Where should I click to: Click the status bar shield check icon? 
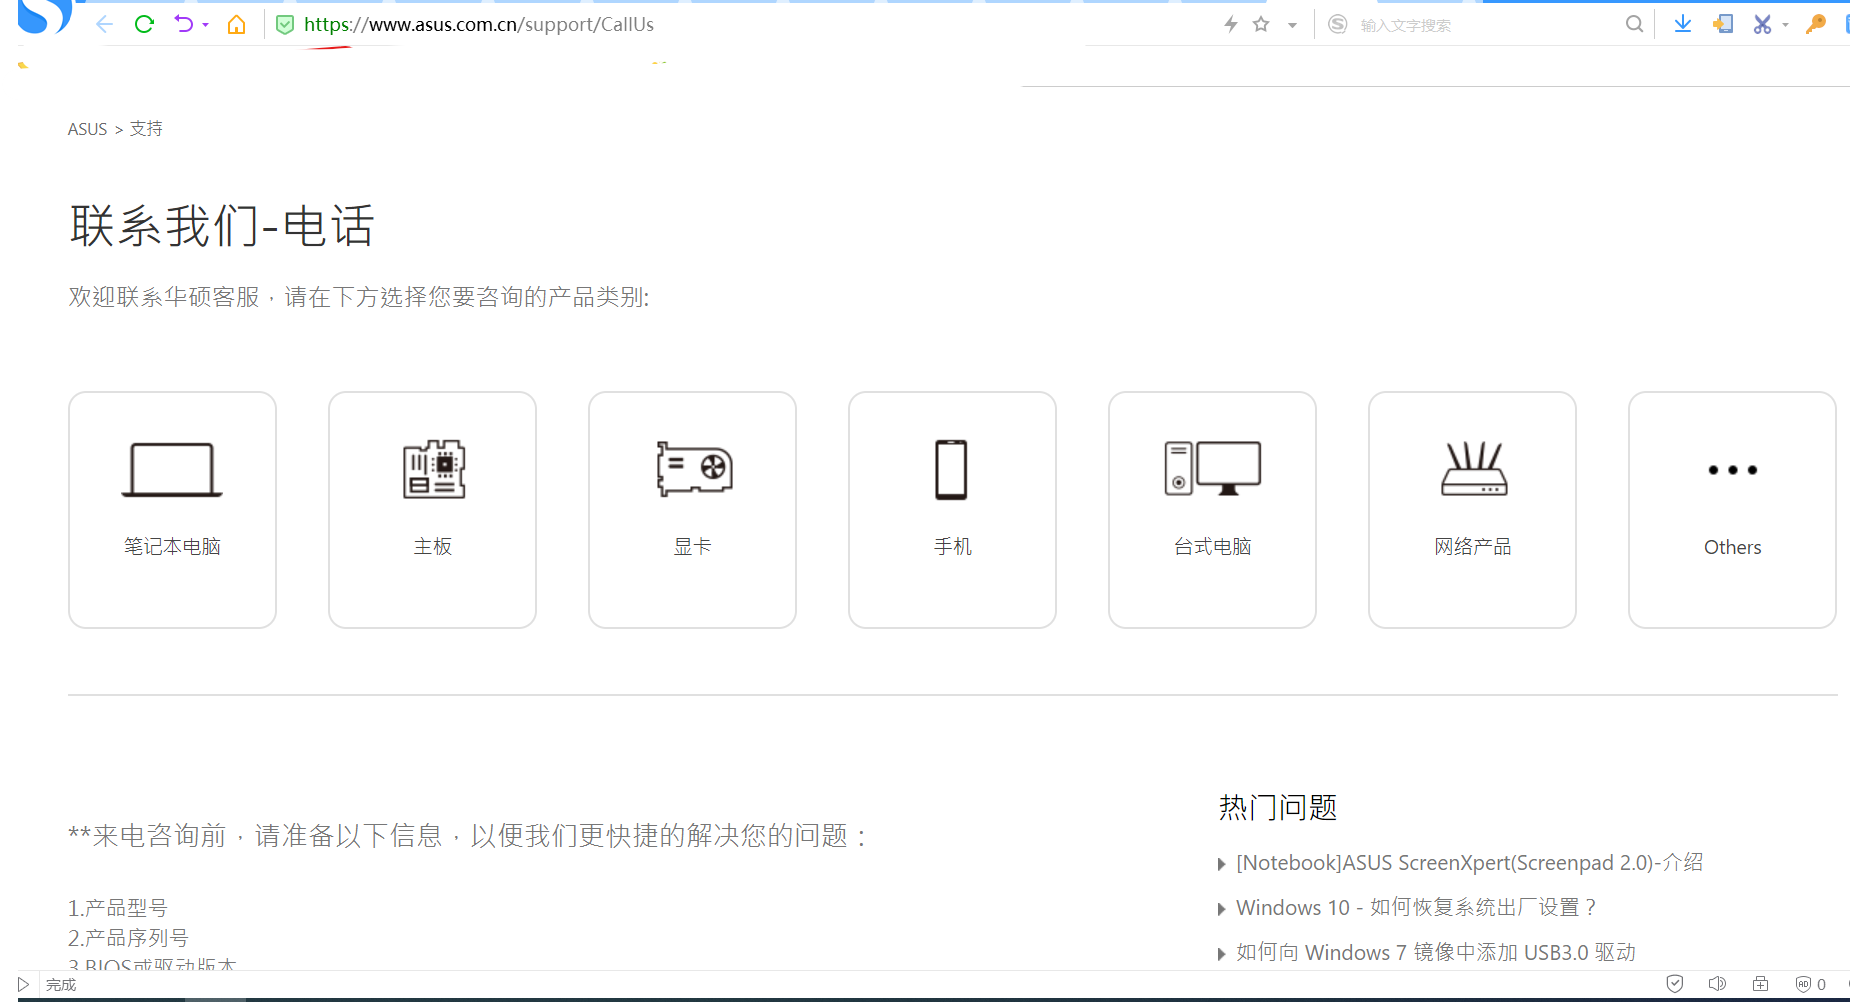point(1675,984)
